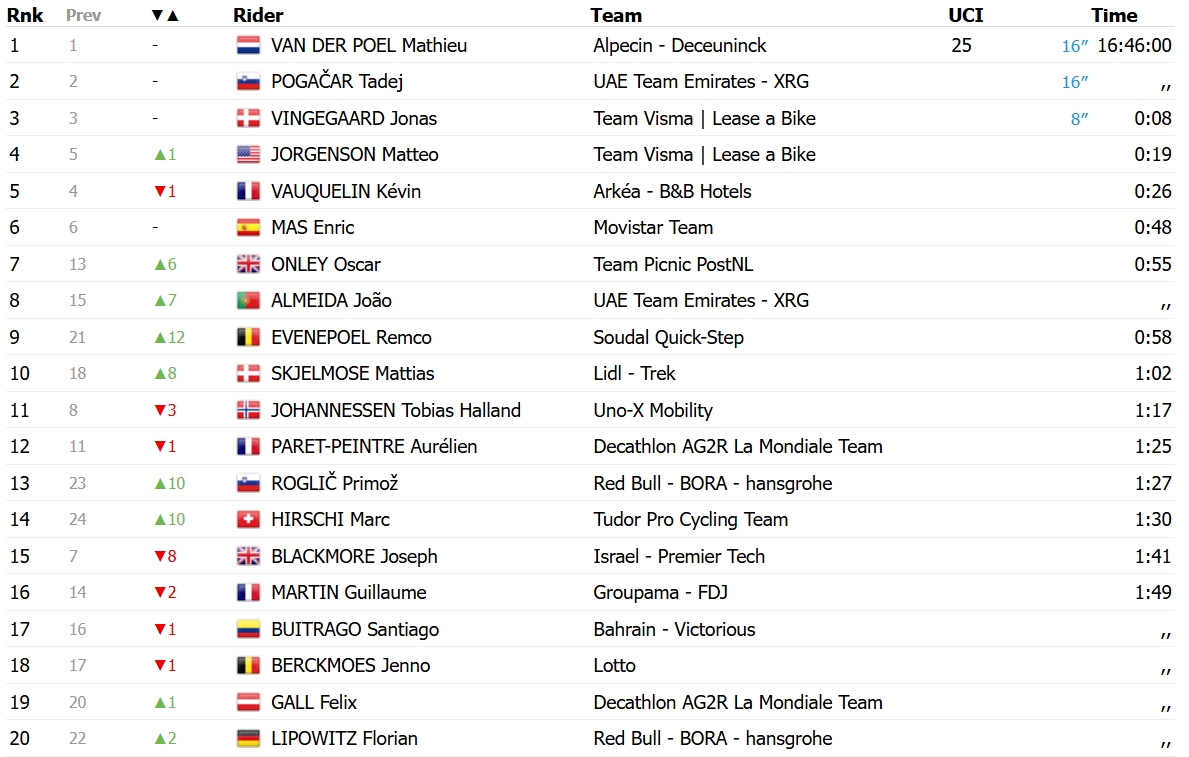Viewport: 1189px width, 757px height.
Task: Click the Netherlands flag beside Van der Poel
Action: coord(248,46)
